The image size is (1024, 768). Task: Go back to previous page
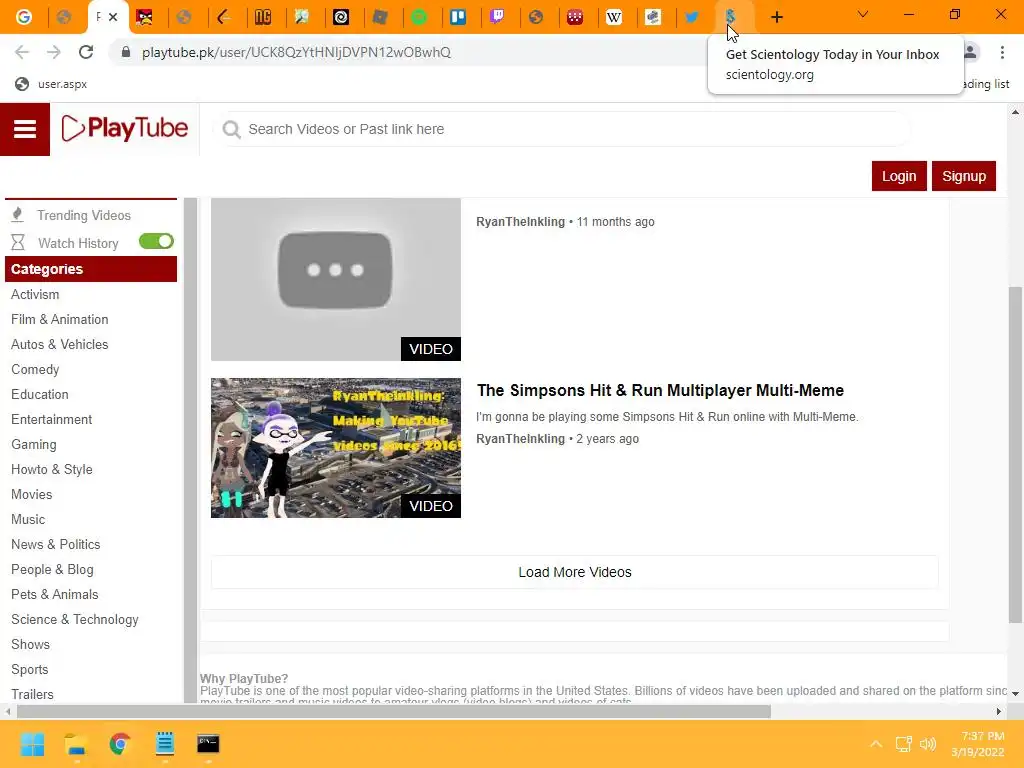coord(22,52)
